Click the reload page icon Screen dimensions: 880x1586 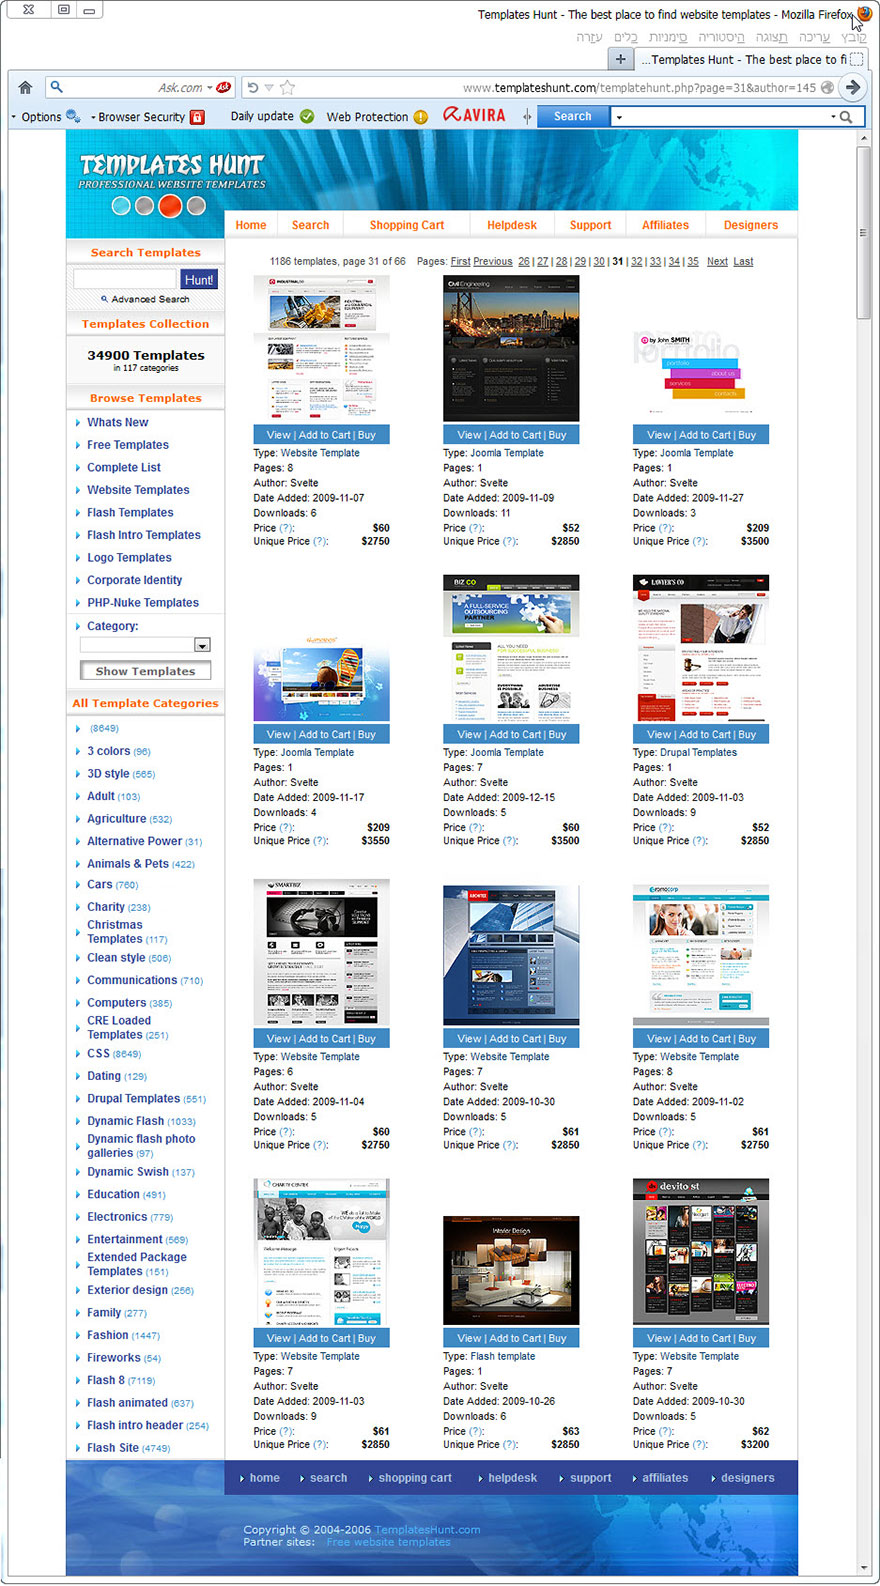click(253, 88)
